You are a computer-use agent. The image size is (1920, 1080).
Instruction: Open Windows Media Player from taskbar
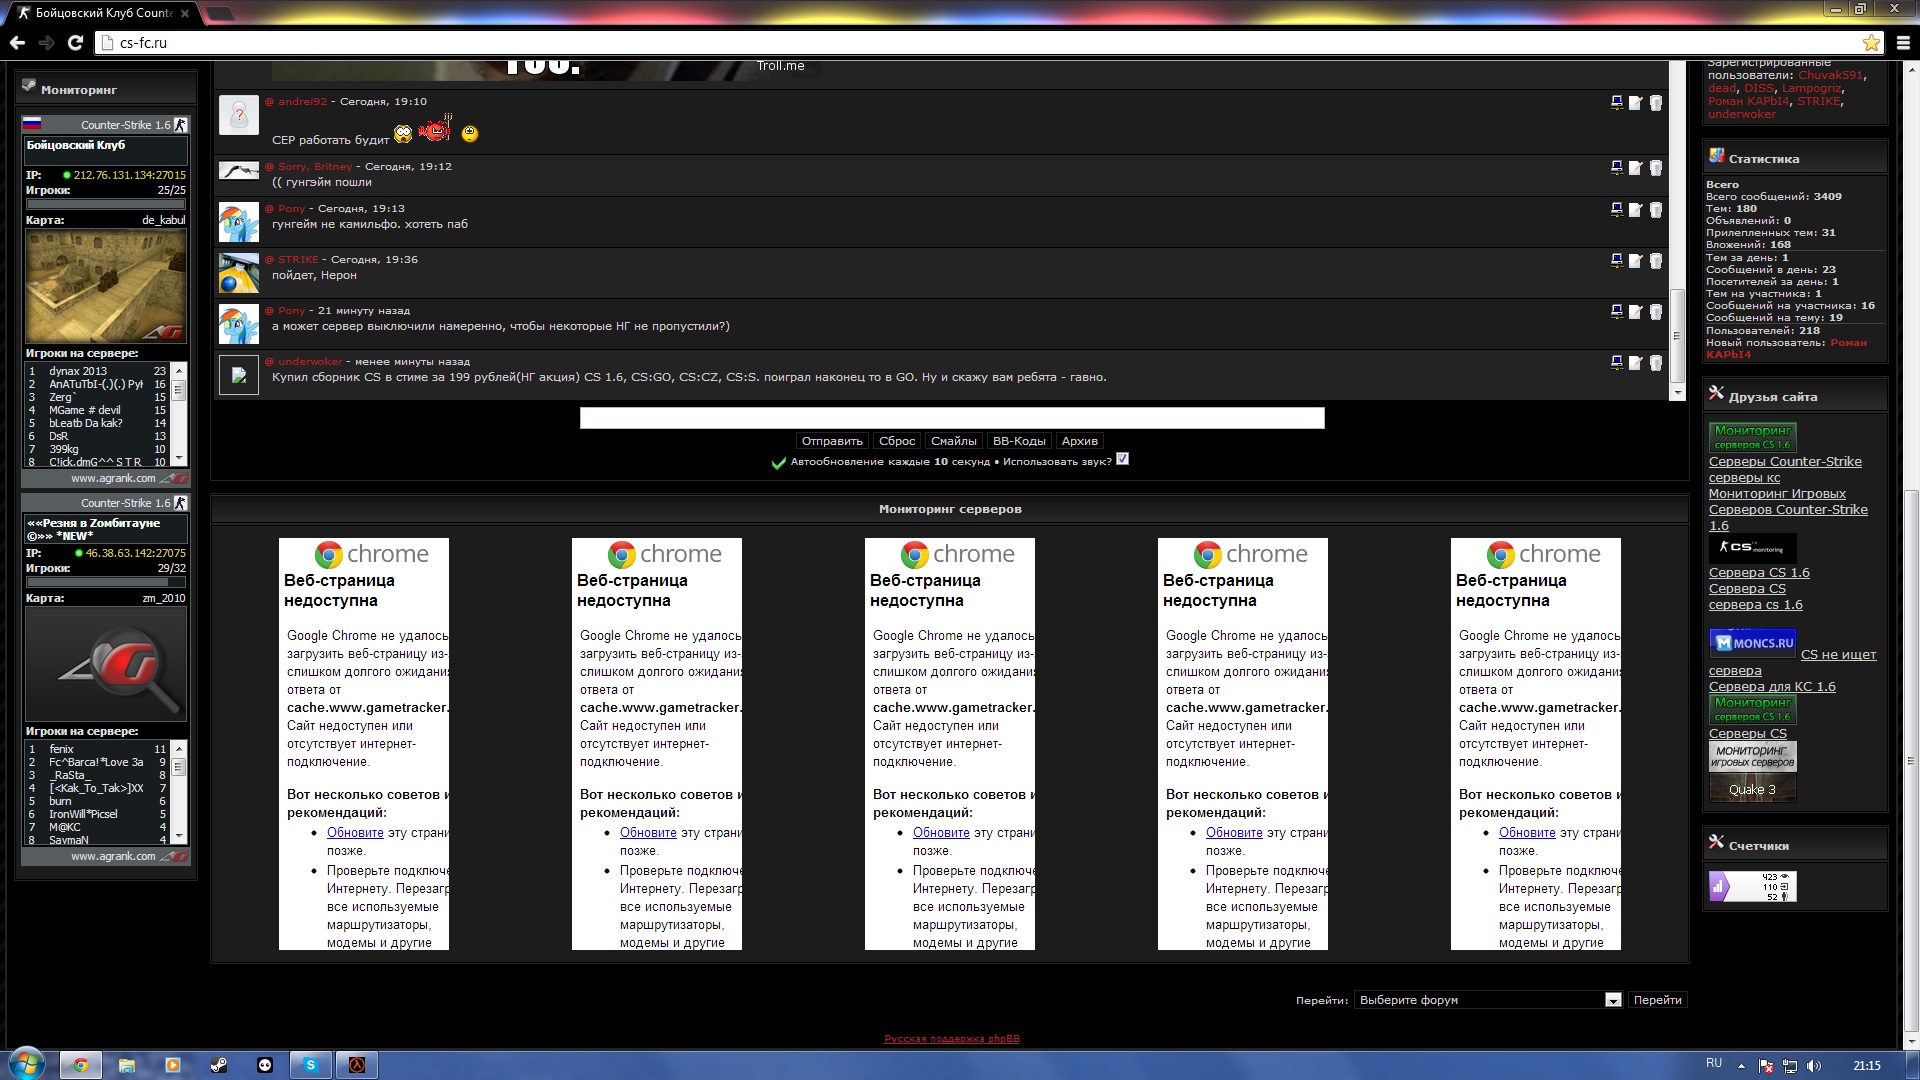tap(172, 1065)
